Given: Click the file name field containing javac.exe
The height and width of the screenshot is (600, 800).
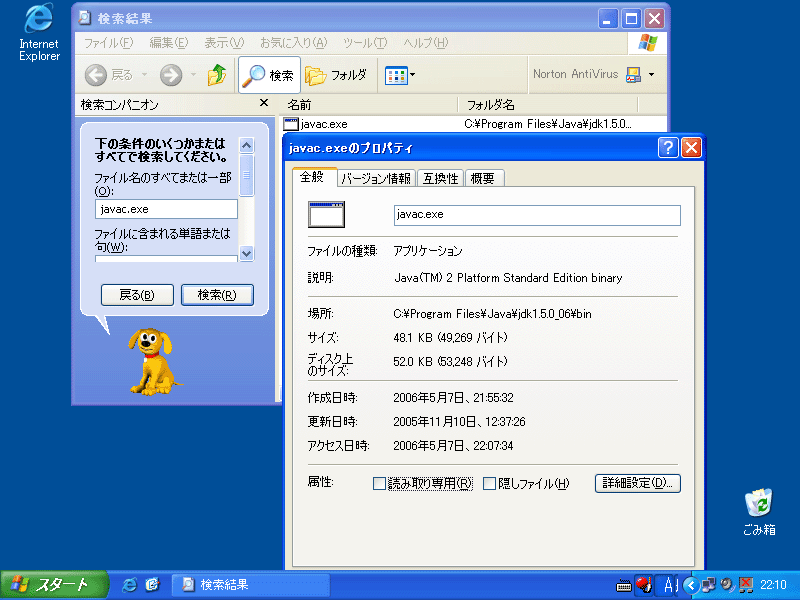Looking at the screenshot, I should click(x=166, y=209).
